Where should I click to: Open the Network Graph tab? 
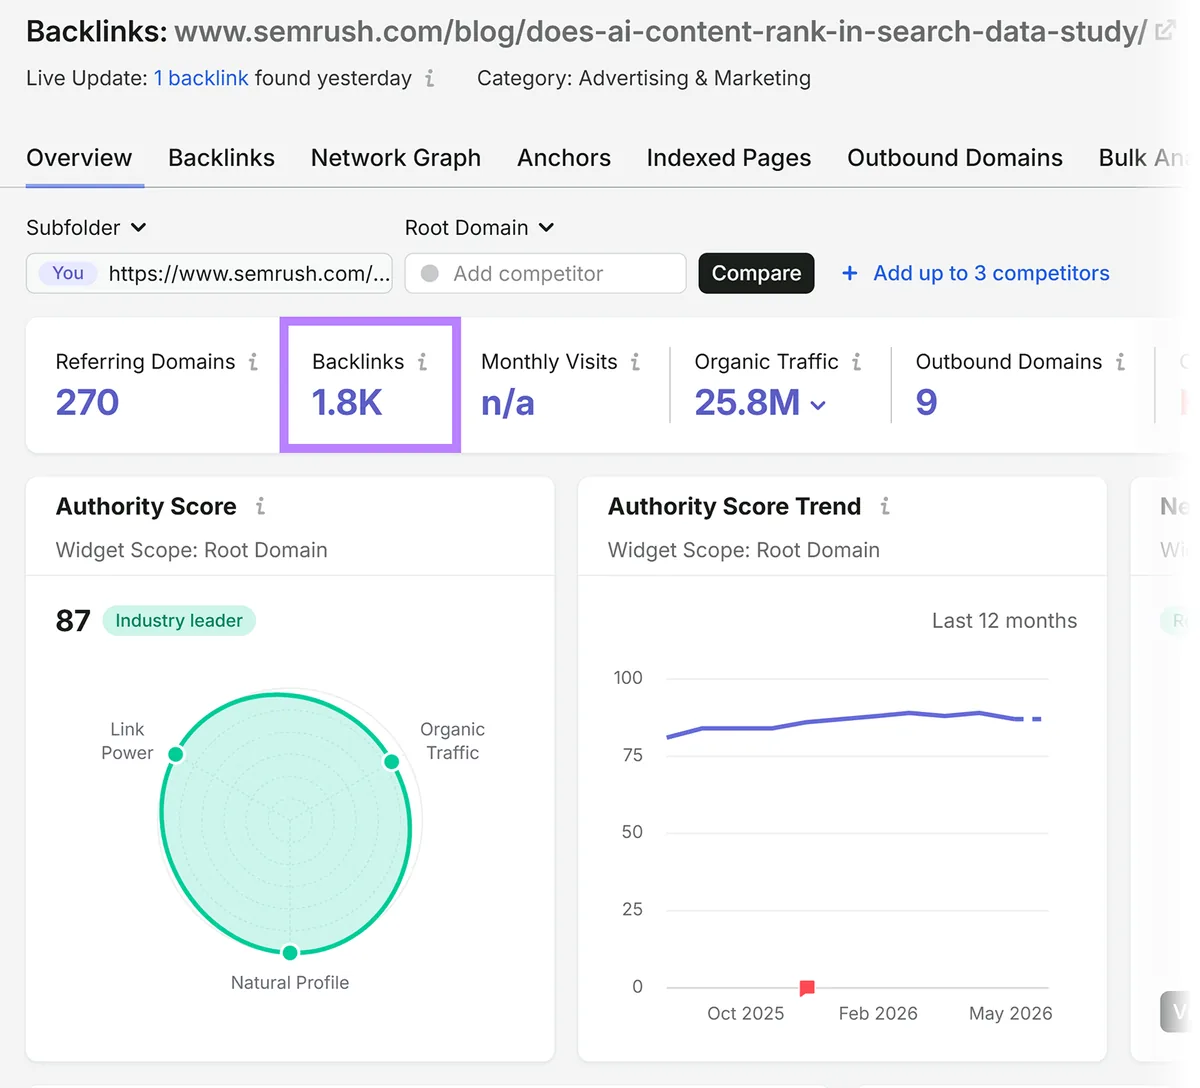396,158
